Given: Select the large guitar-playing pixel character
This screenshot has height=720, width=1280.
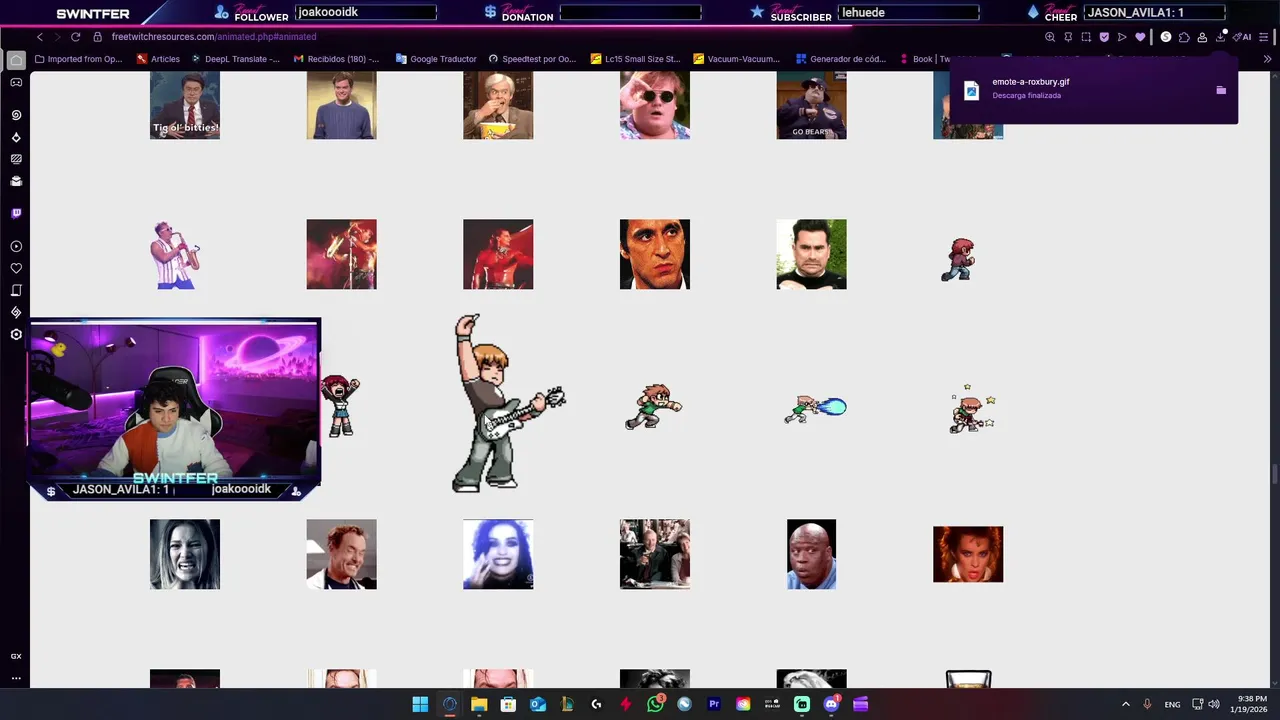Looking at the screenshot, I should [509, 403].
